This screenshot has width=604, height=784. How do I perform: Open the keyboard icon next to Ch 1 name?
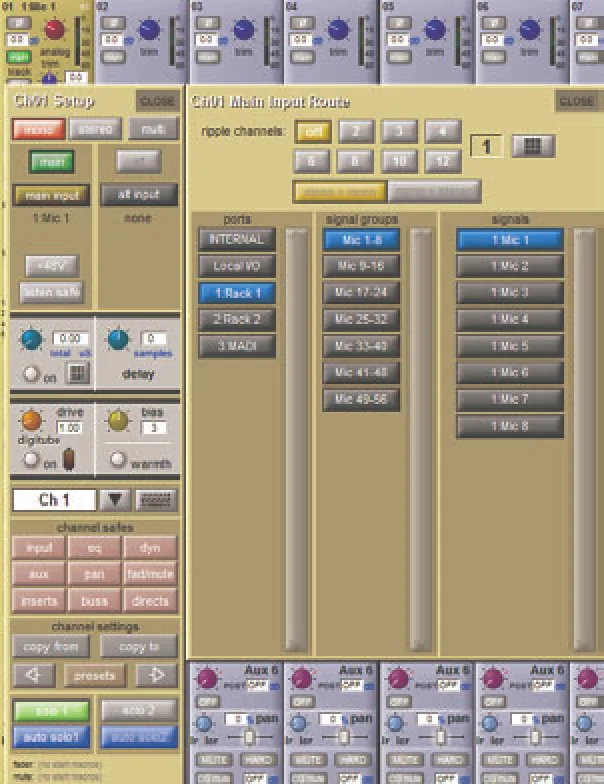tap(156, 500)
